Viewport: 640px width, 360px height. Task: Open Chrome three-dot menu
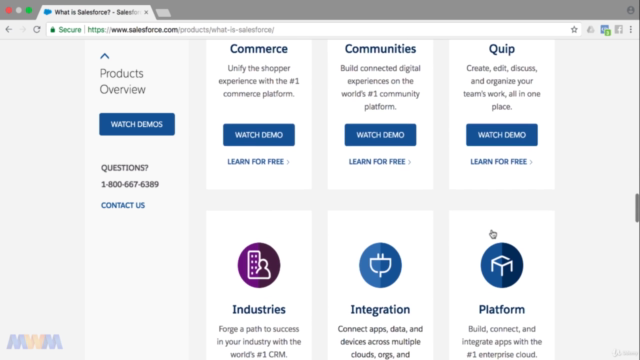(631, 29)
